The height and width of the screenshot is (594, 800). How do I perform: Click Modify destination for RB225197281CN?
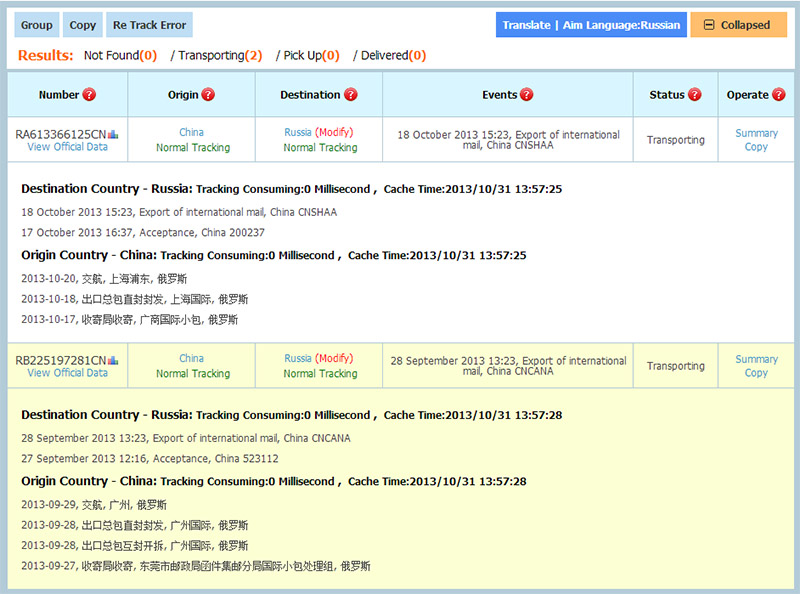[334, 358]
